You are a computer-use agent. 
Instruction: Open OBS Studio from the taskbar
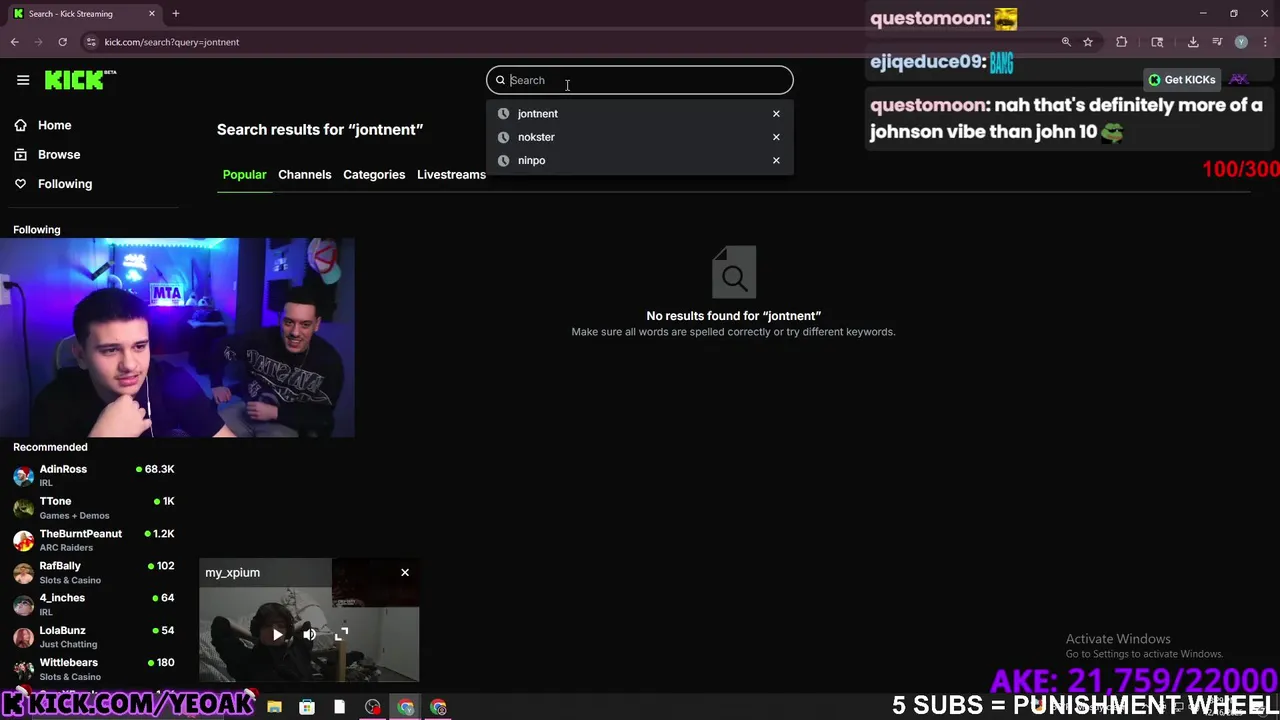(373, 707)
